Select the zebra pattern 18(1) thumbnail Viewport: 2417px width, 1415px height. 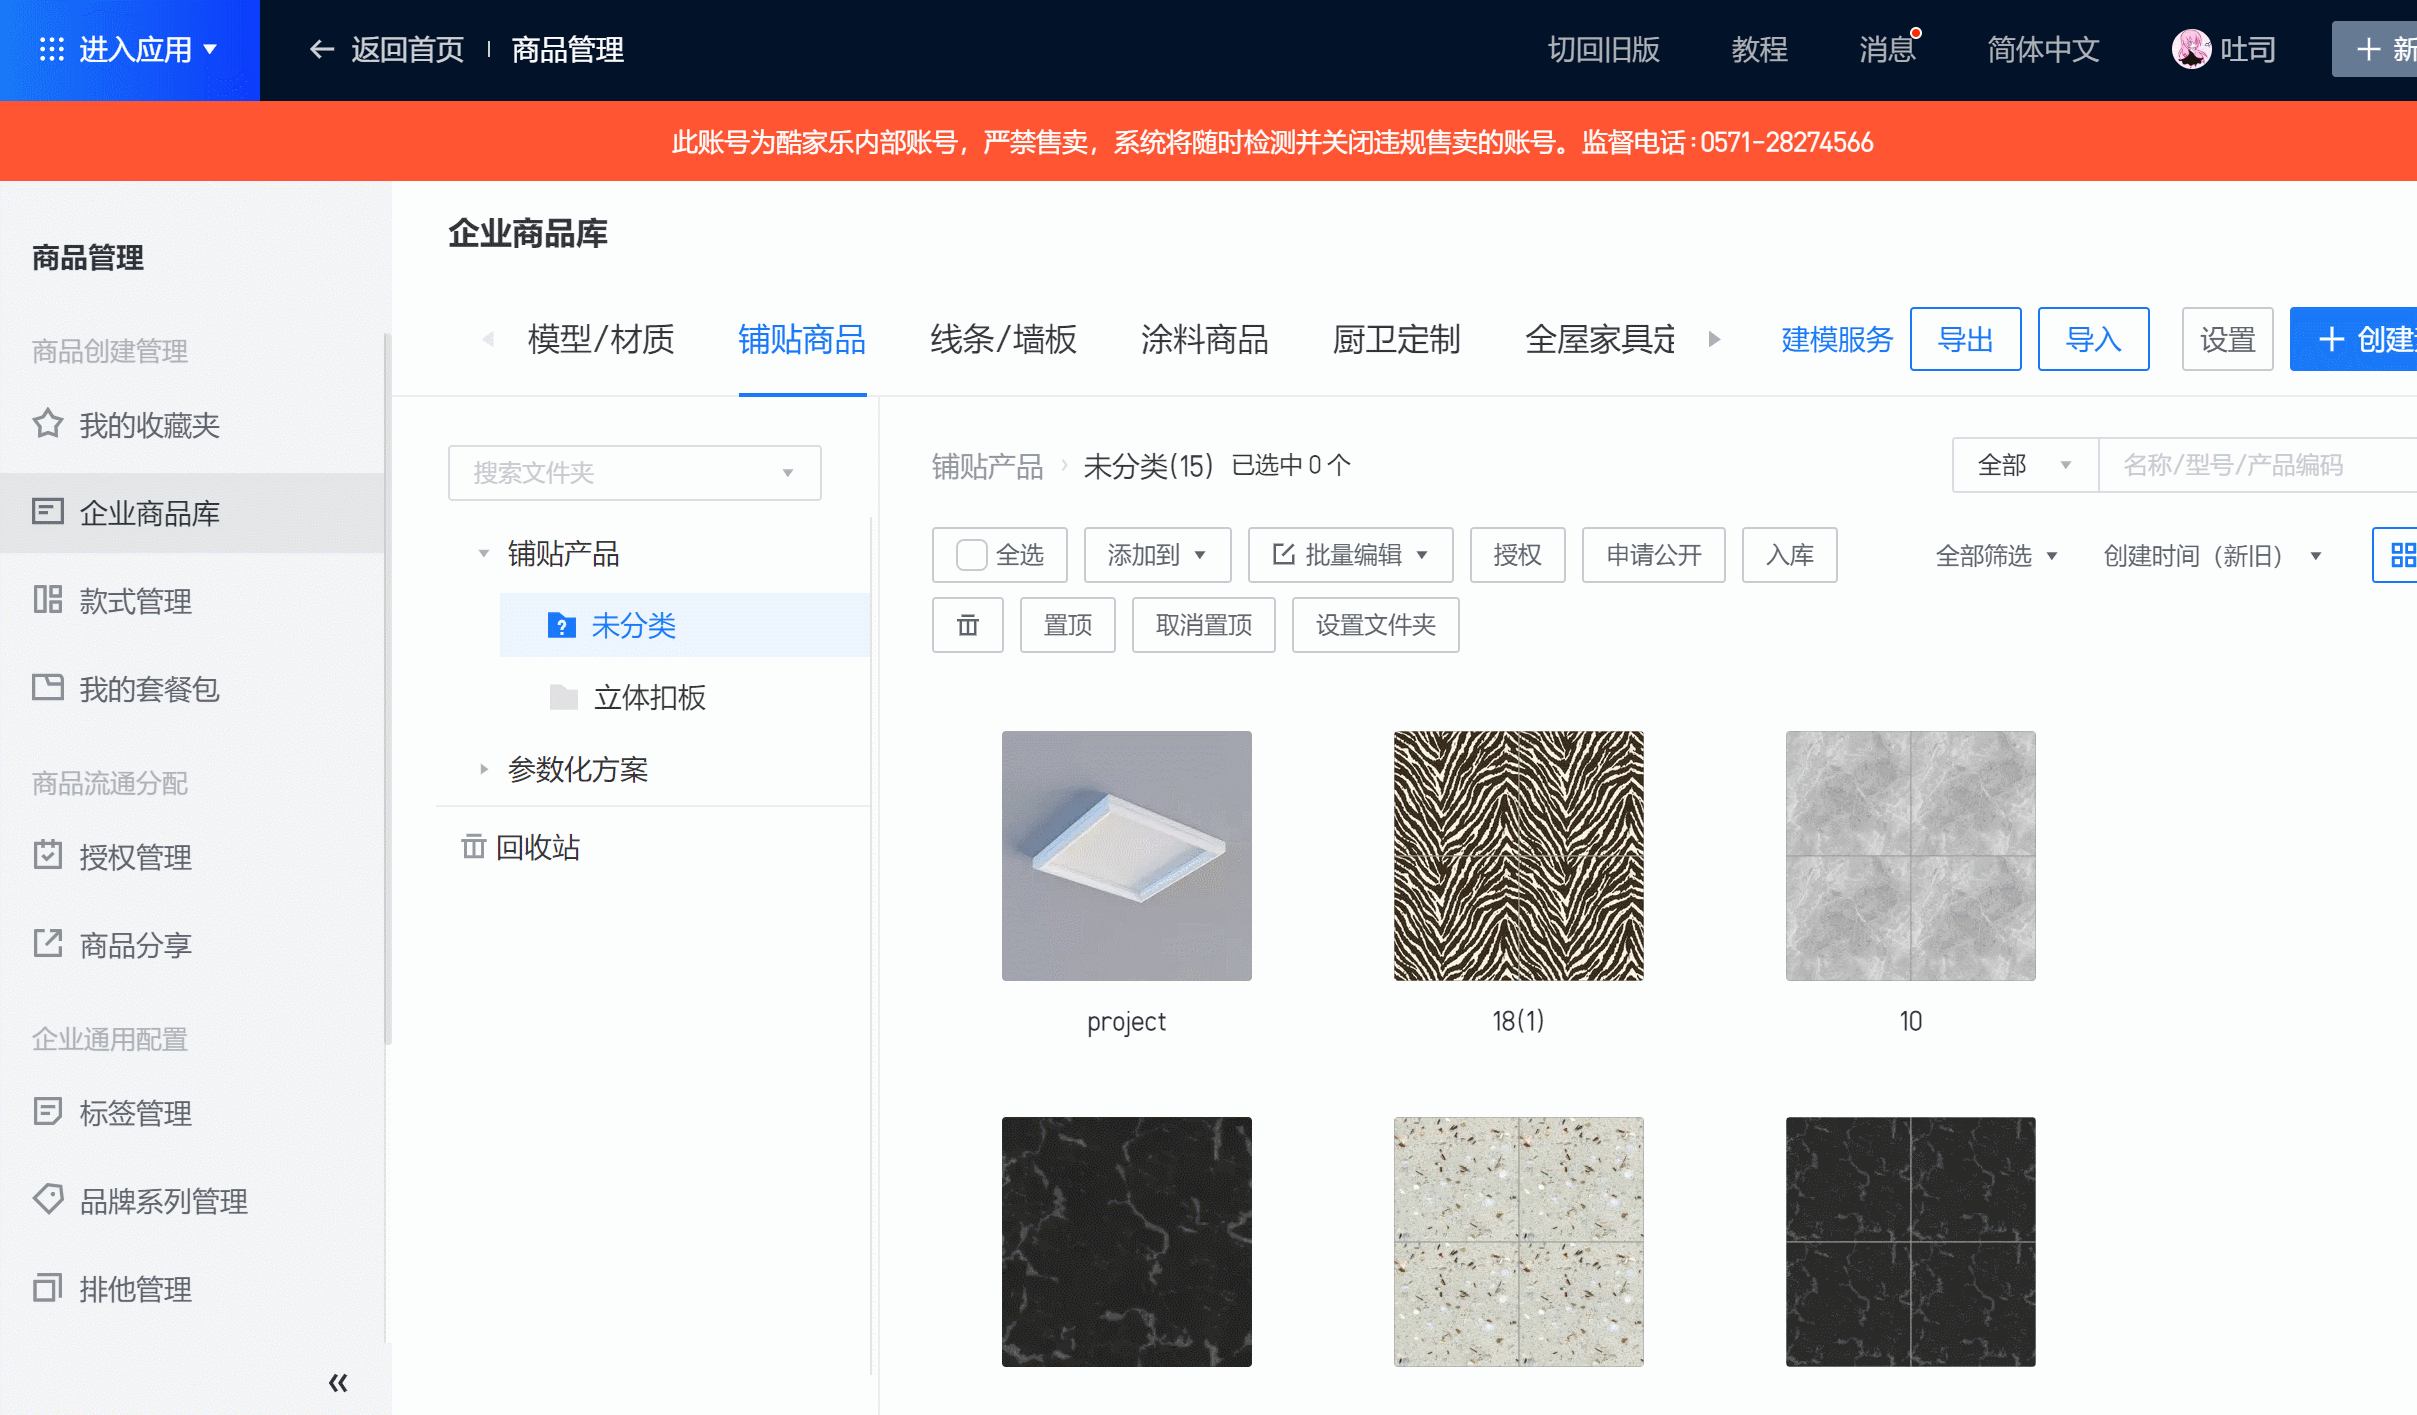click(1518, 856)
